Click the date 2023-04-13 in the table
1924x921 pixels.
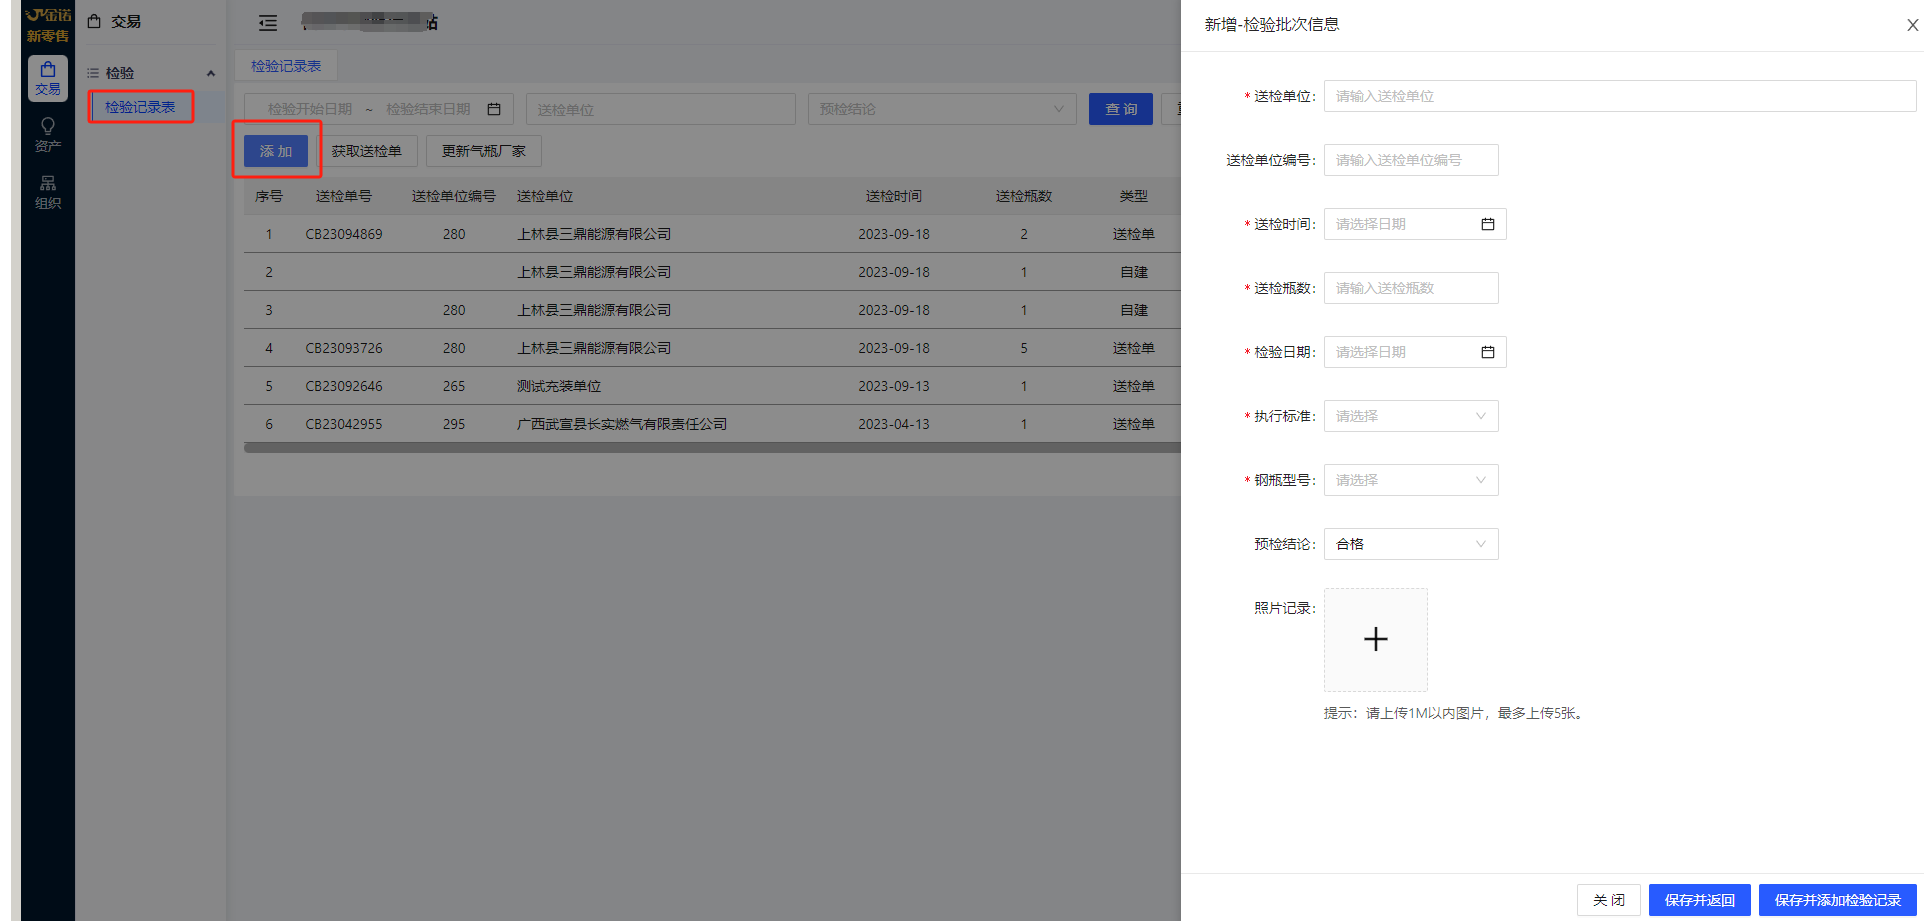pyautogui.click(x=894, y=424)
